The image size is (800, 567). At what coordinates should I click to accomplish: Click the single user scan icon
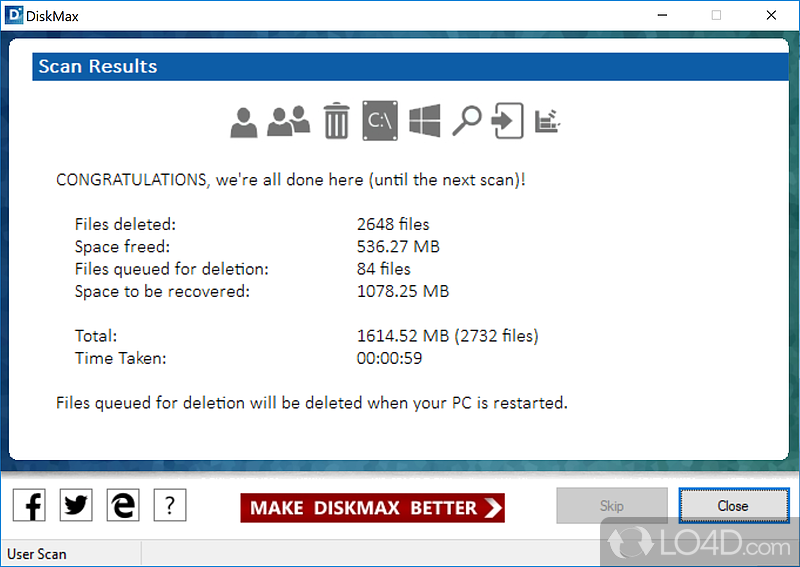(243, 122)
